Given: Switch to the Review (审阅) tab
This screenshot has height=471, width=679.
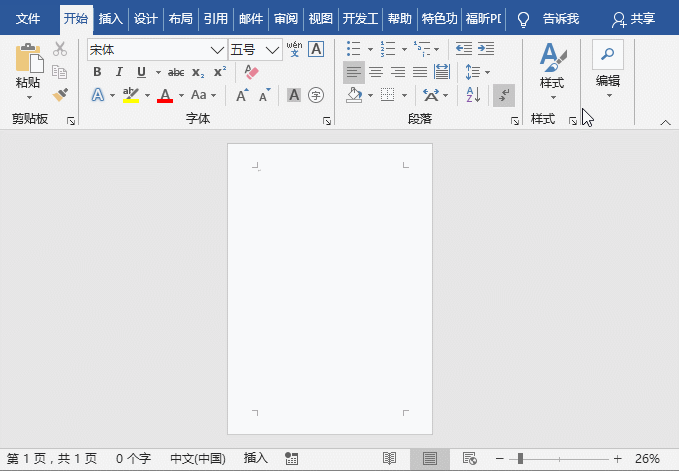Looking at the screenshot, I should click(286, 19).
